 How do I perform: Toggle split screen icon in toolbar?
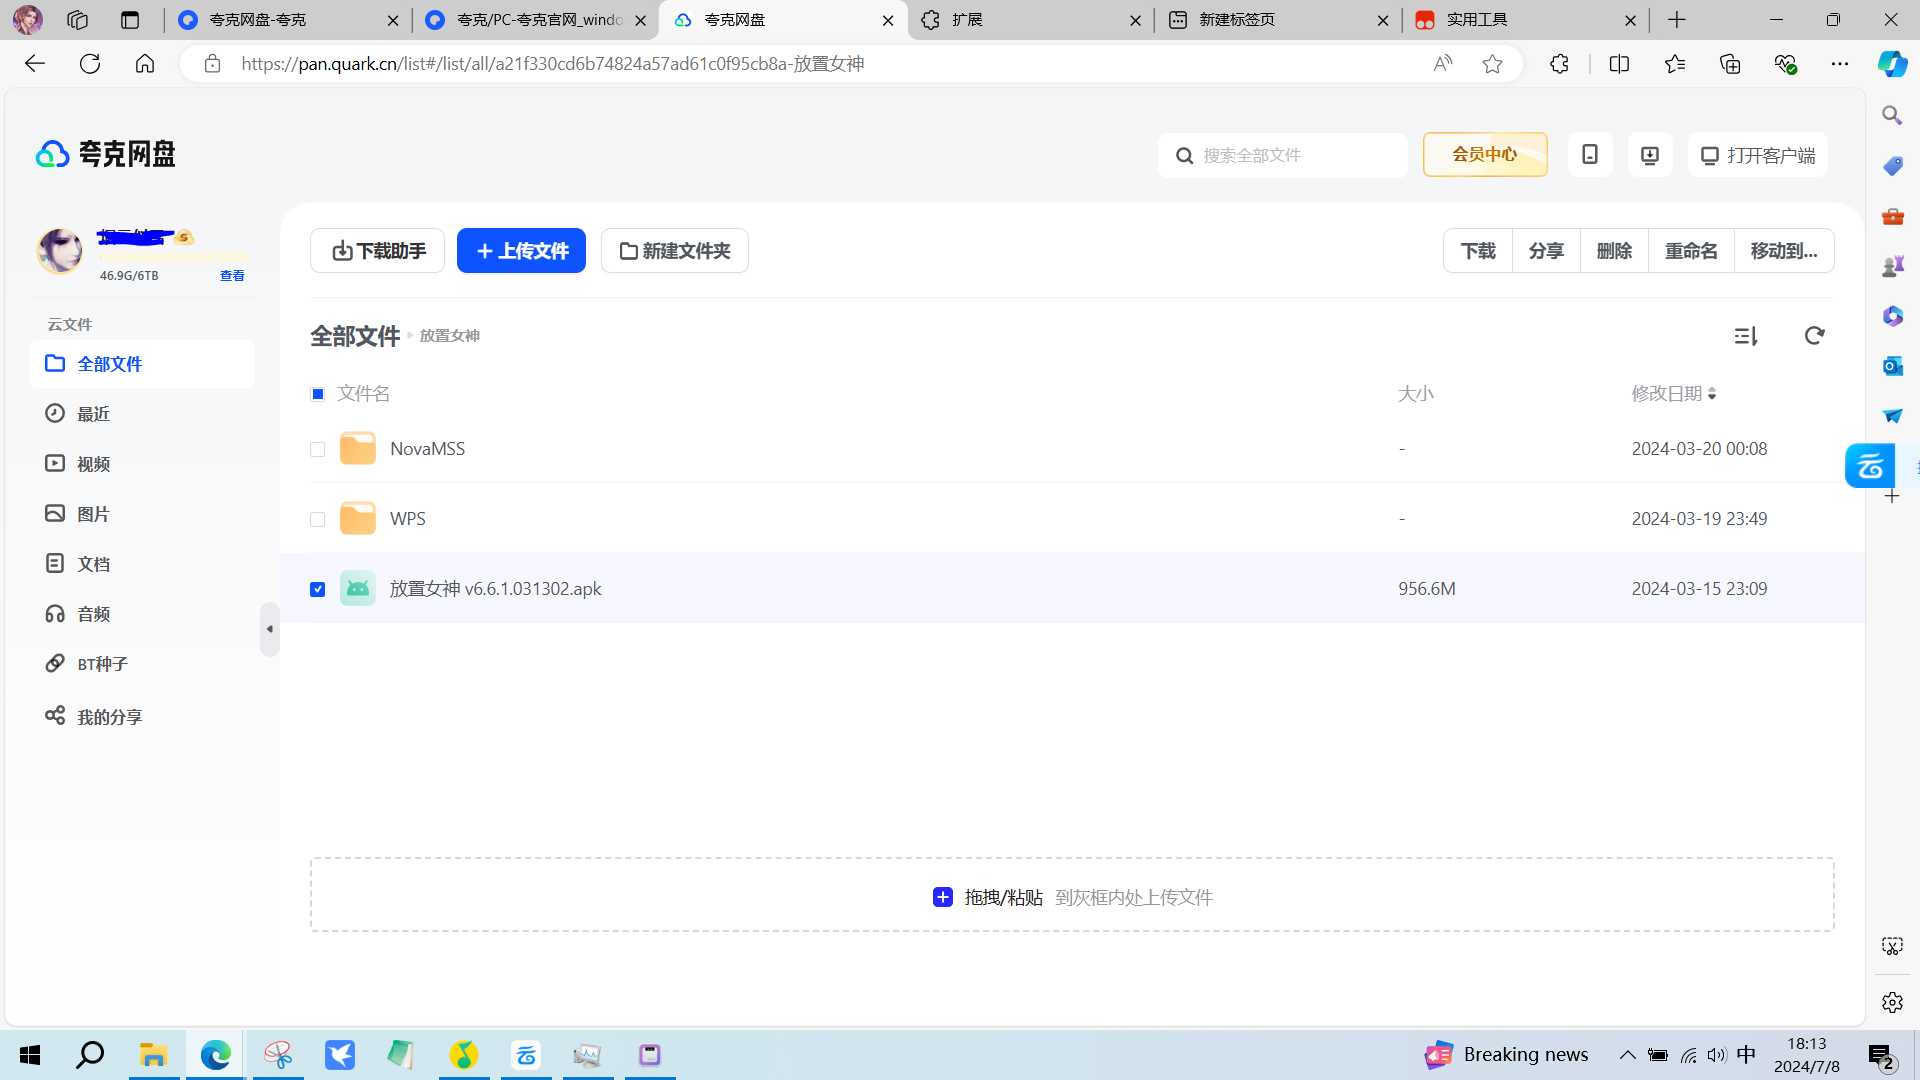[1619, 64]
